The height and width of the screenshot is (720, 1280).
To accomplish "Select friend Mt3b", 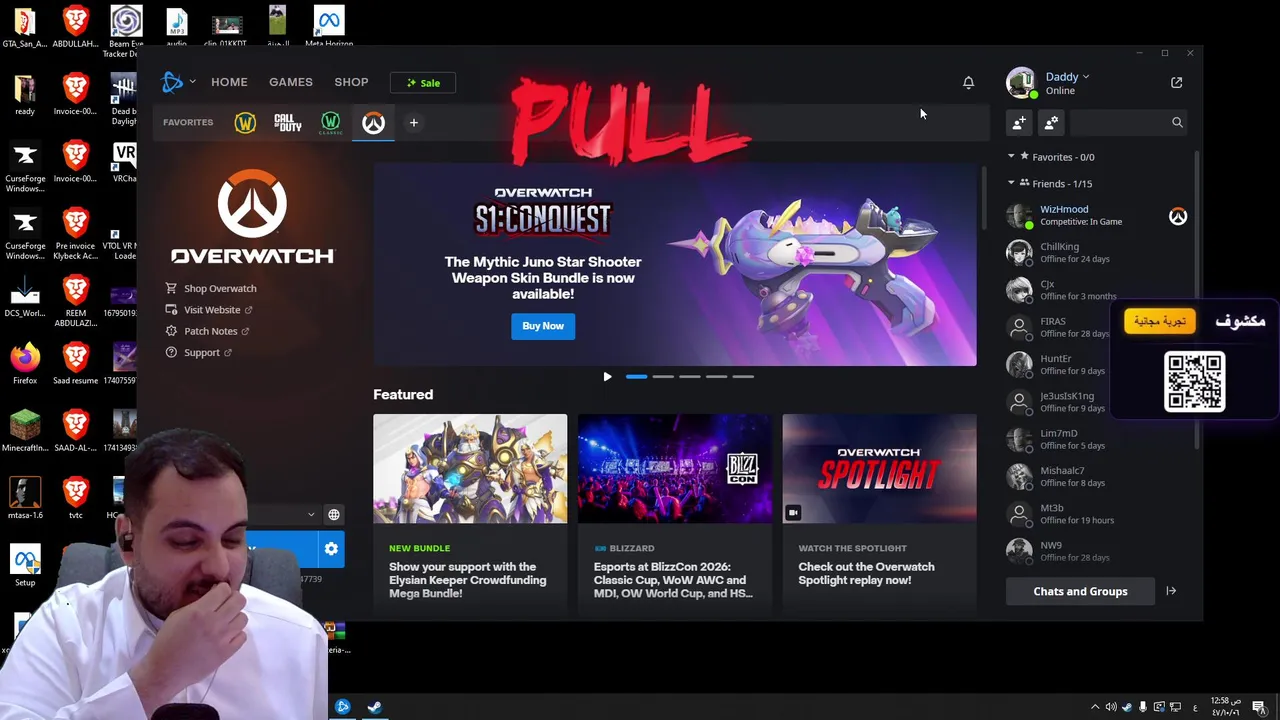I will [1098, 514].
